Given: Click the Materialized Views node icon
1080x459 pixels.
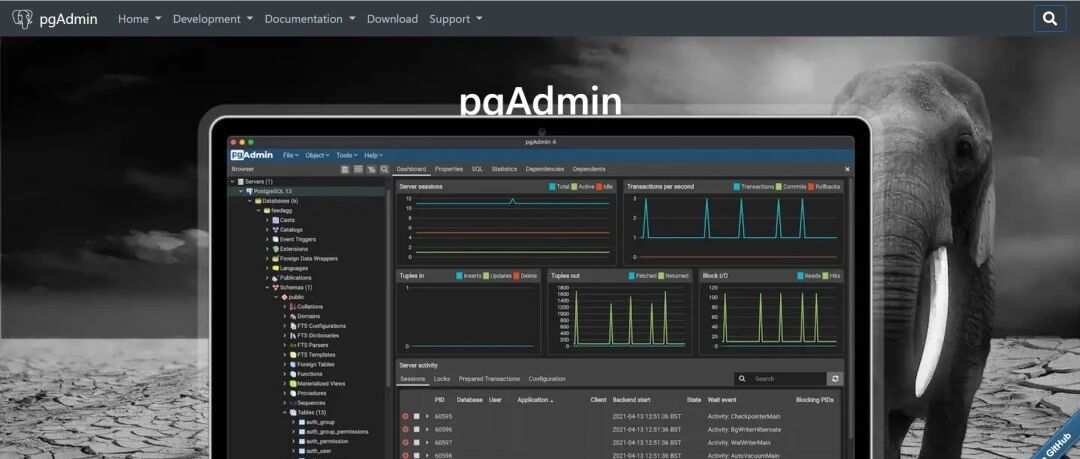Looking at the screenshot, I should (293, 383).
